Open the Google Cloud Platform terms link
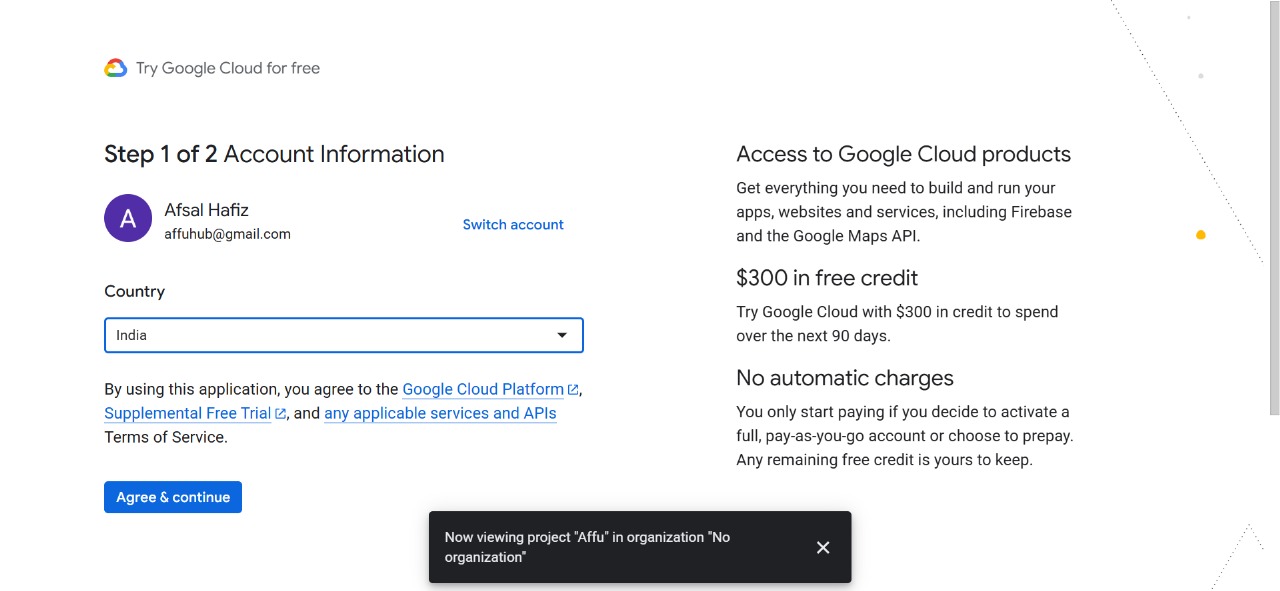1280x591 pixels. click(482, 389)
